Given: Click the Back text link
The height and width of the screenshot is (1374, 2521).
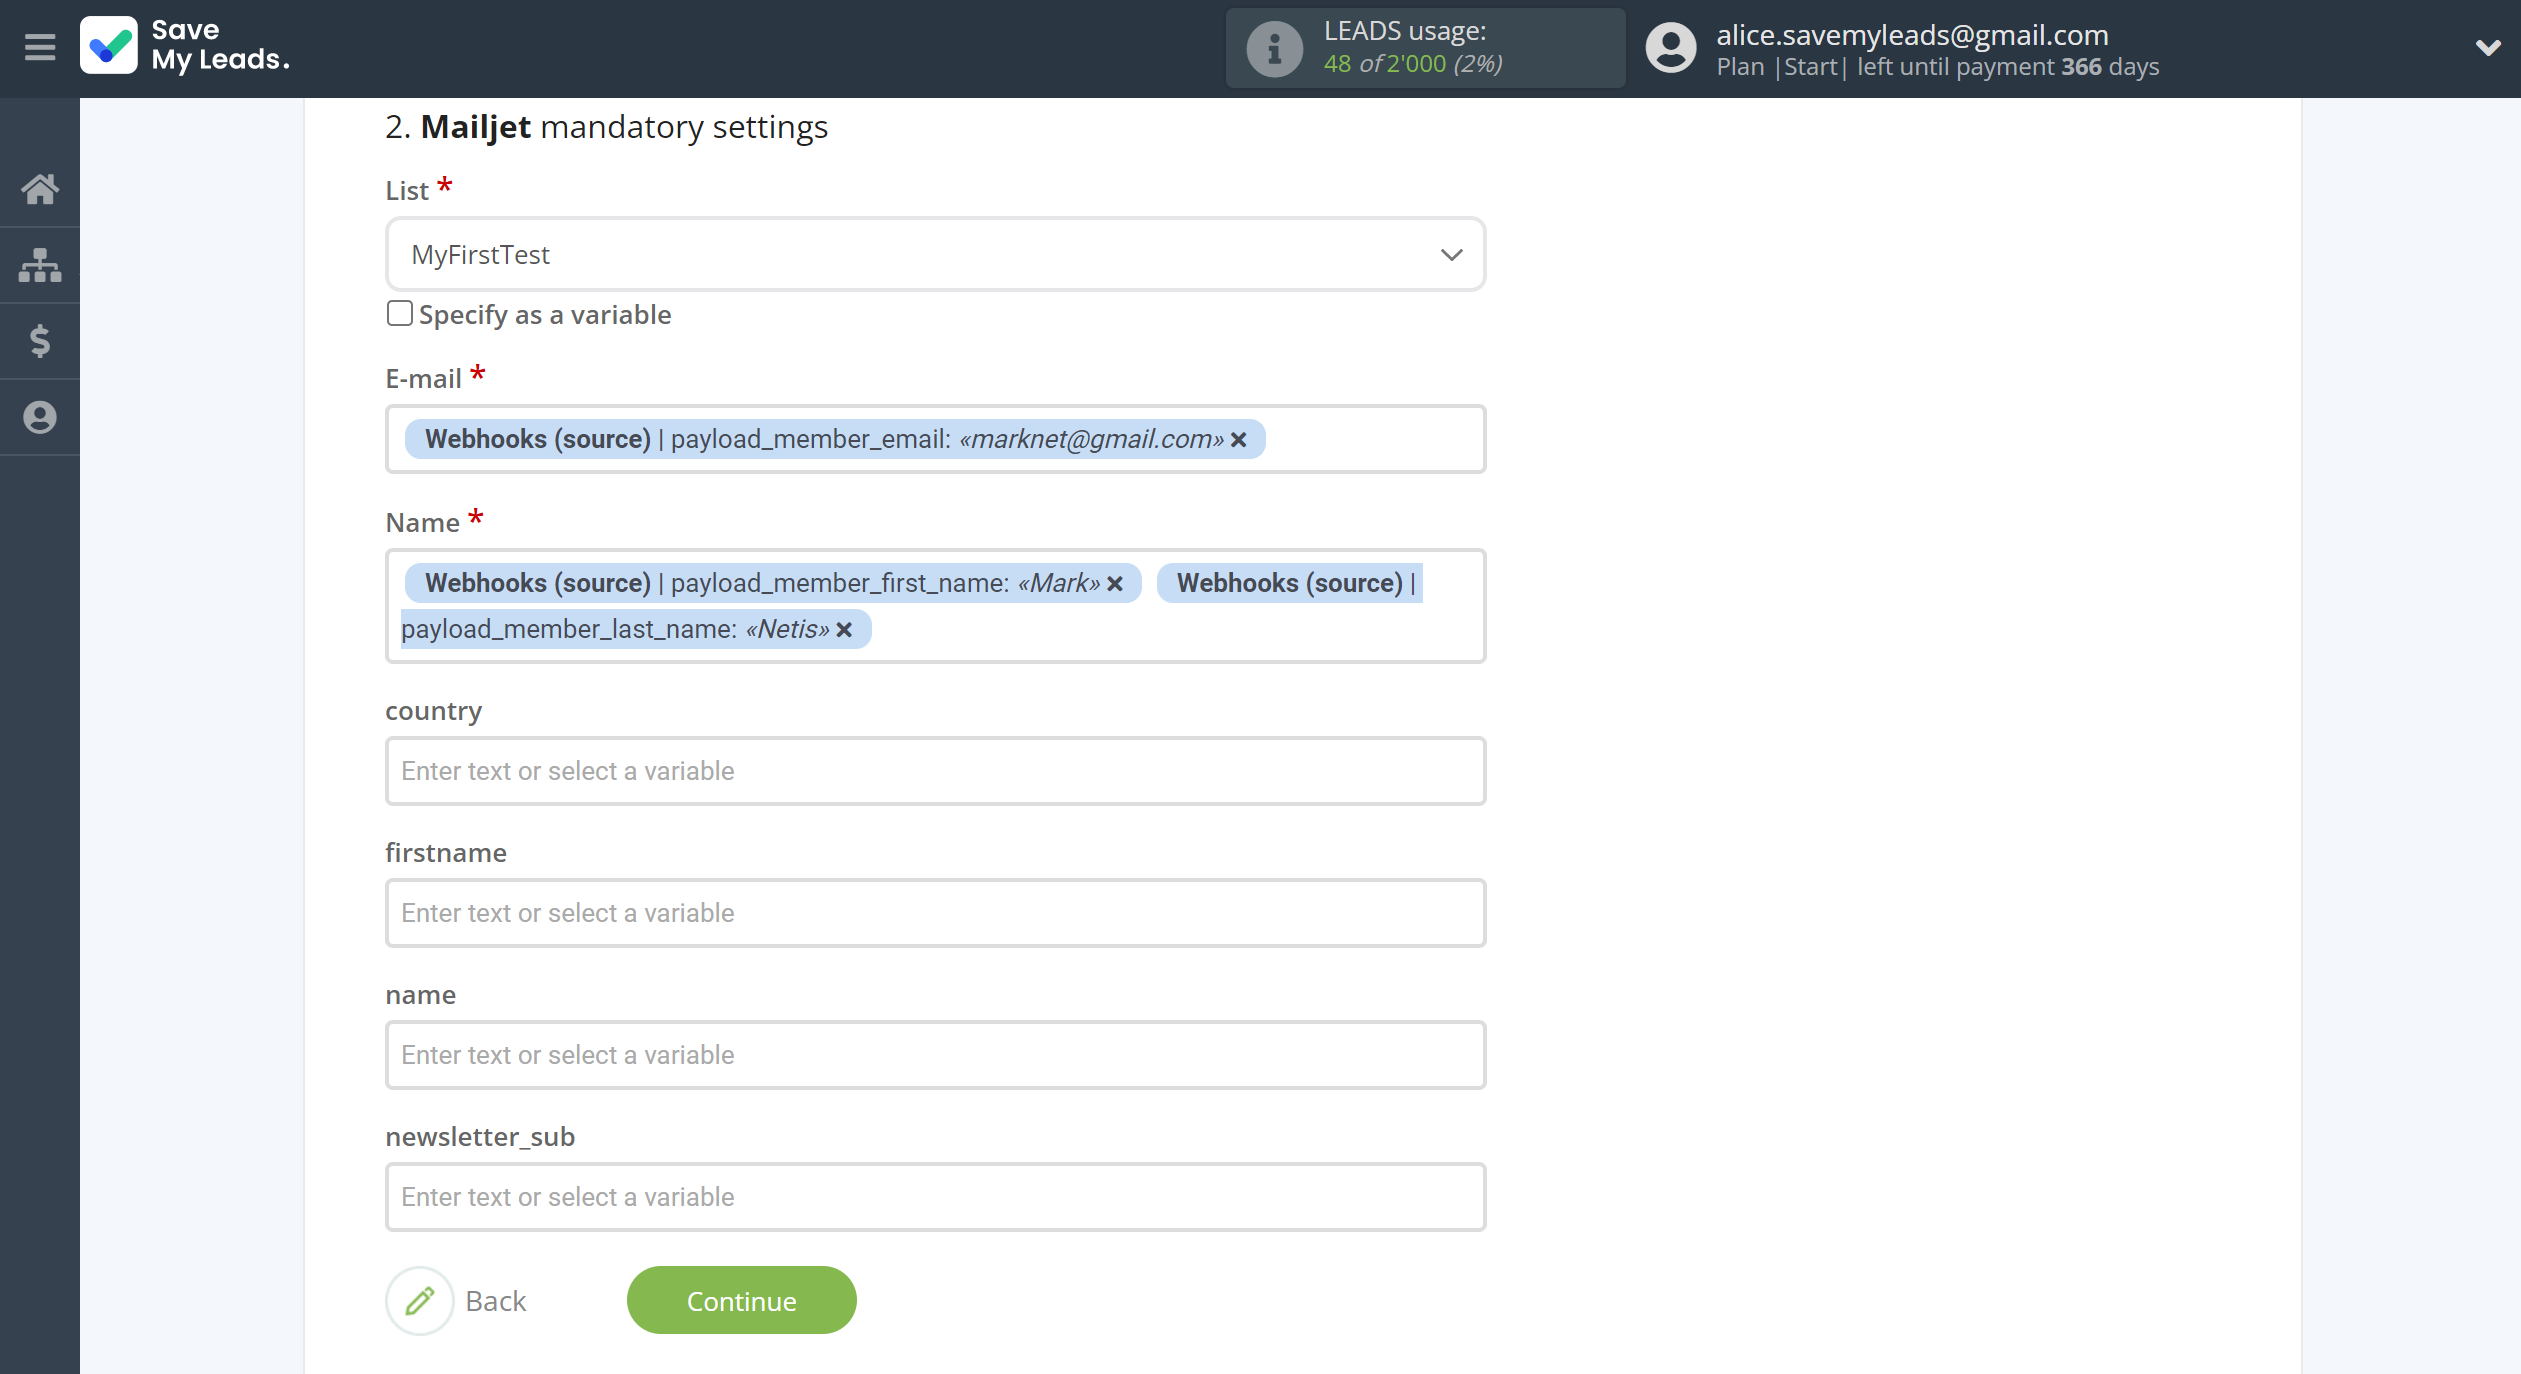Looking at the screenshot, I should coord(496,1301).
